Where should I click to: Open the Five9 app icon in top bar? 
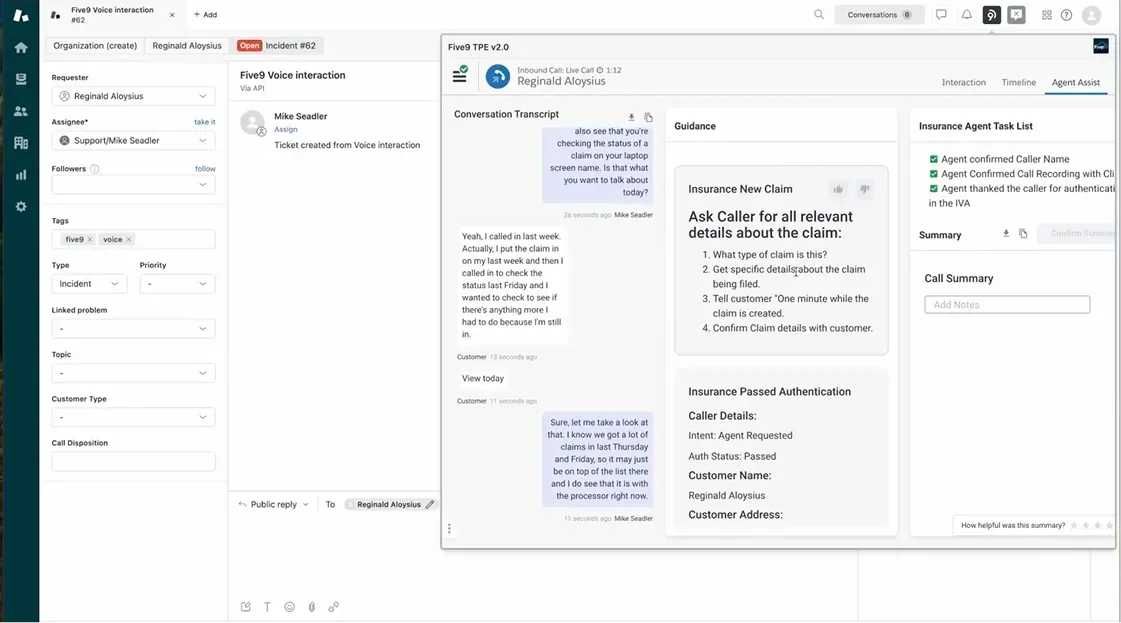pos(991,15)
